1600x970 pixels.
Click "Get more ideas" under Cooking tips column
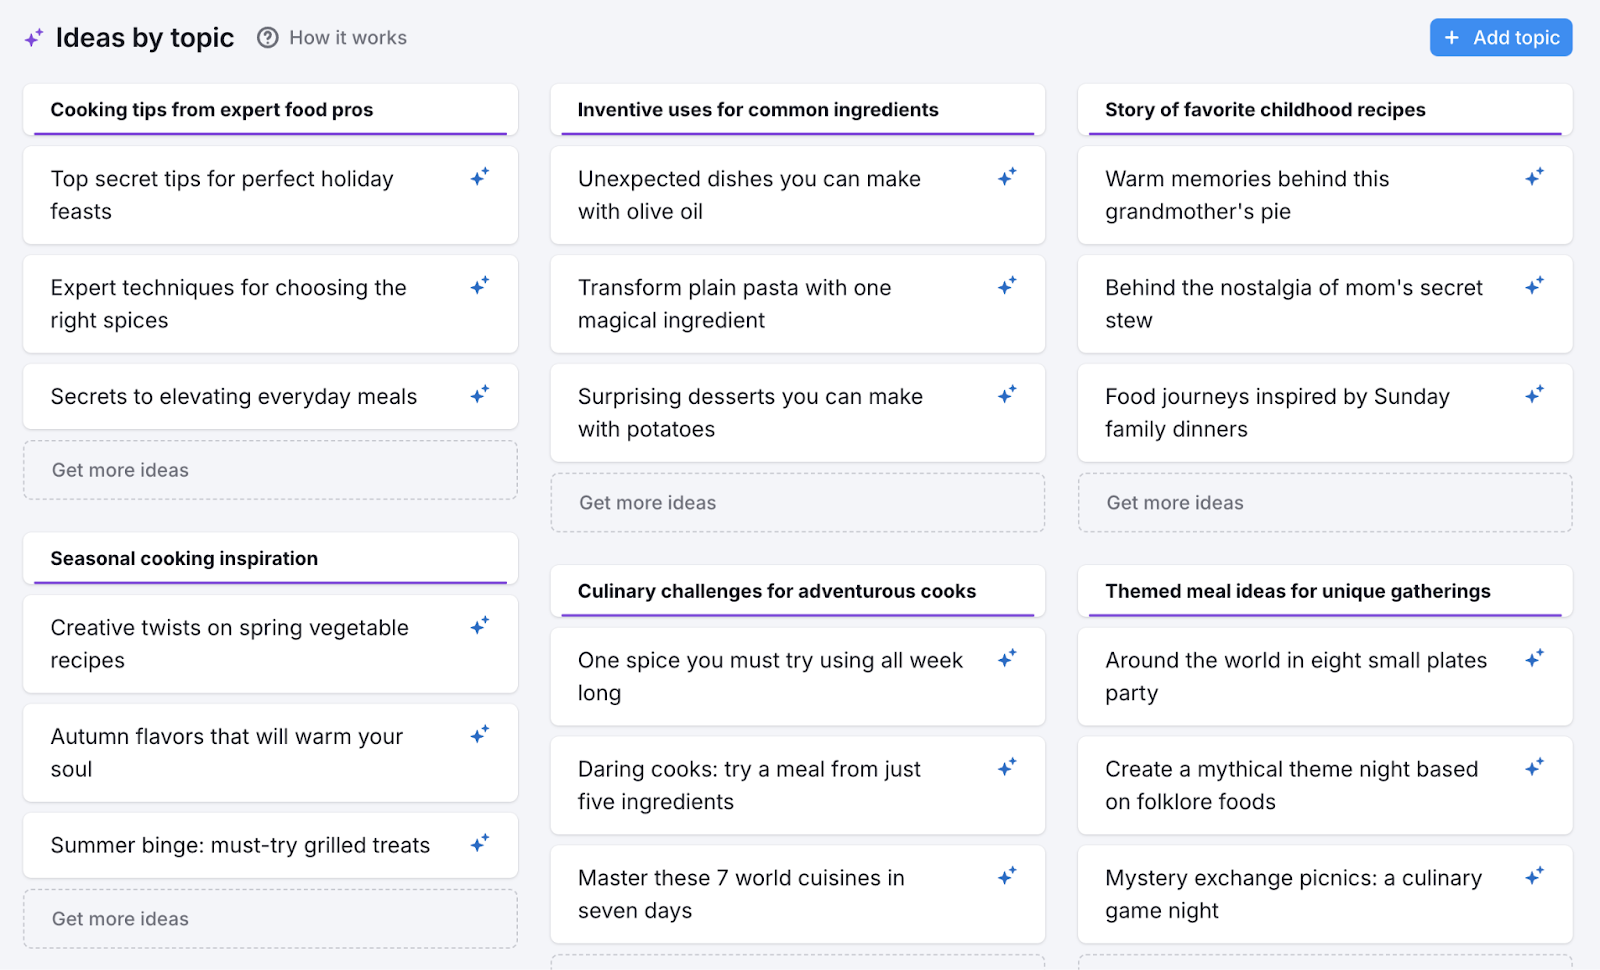point(269,470)
